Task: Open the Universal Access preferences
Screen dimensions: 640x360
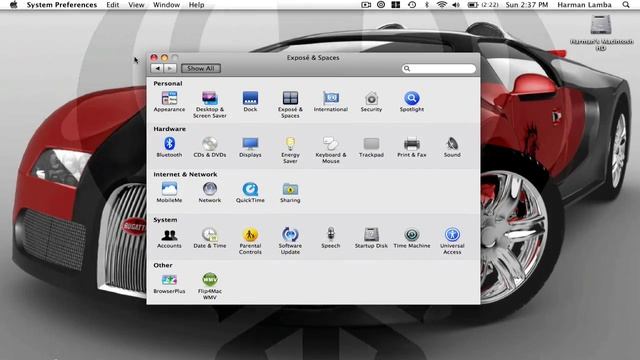Action: coord(452,241)
